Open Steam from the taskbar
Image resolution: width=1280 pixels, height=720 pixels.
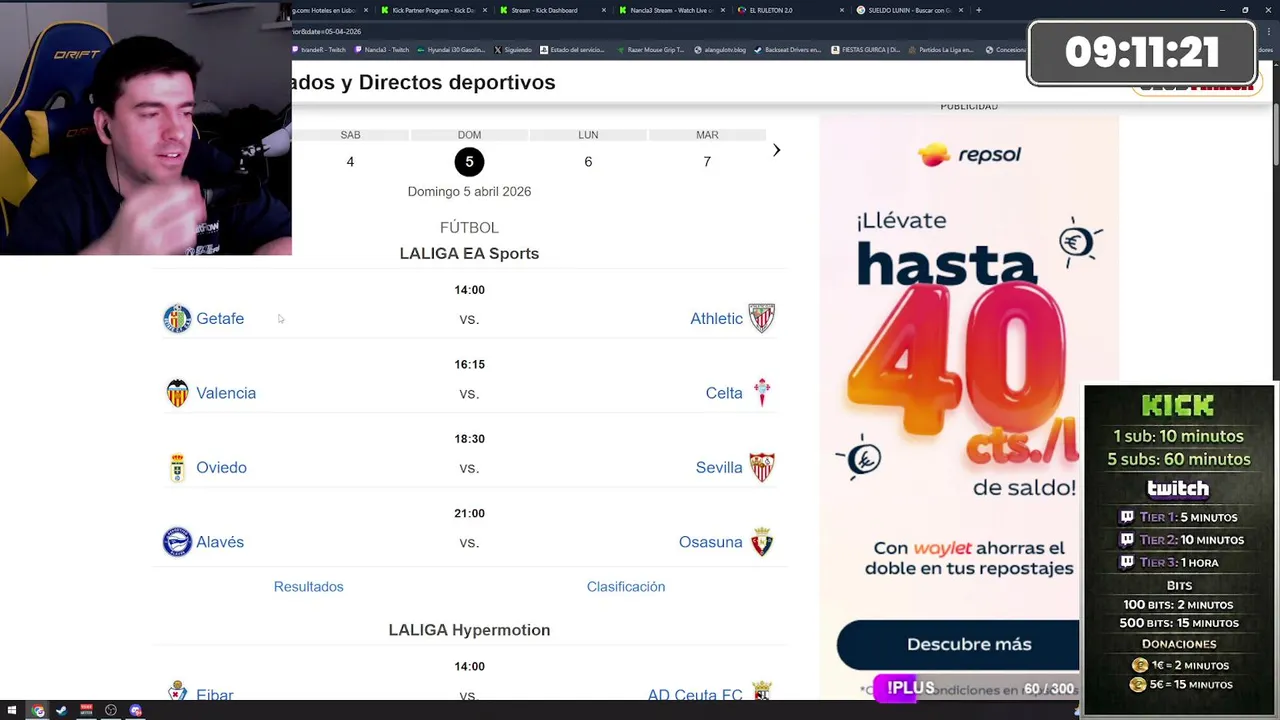pyautogui.click(x=61, y=711)
